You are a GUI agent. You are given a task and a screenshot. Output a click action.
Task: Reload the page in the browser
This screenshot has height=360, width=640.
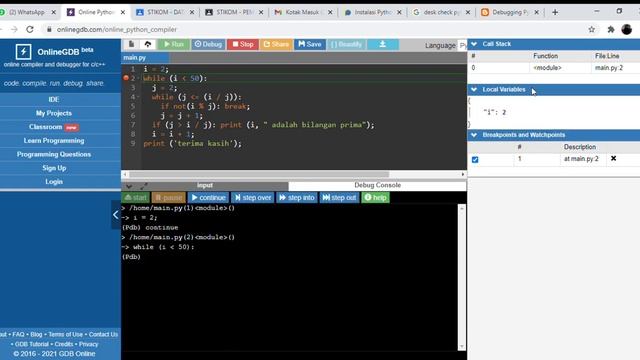[x=30, y=29]
